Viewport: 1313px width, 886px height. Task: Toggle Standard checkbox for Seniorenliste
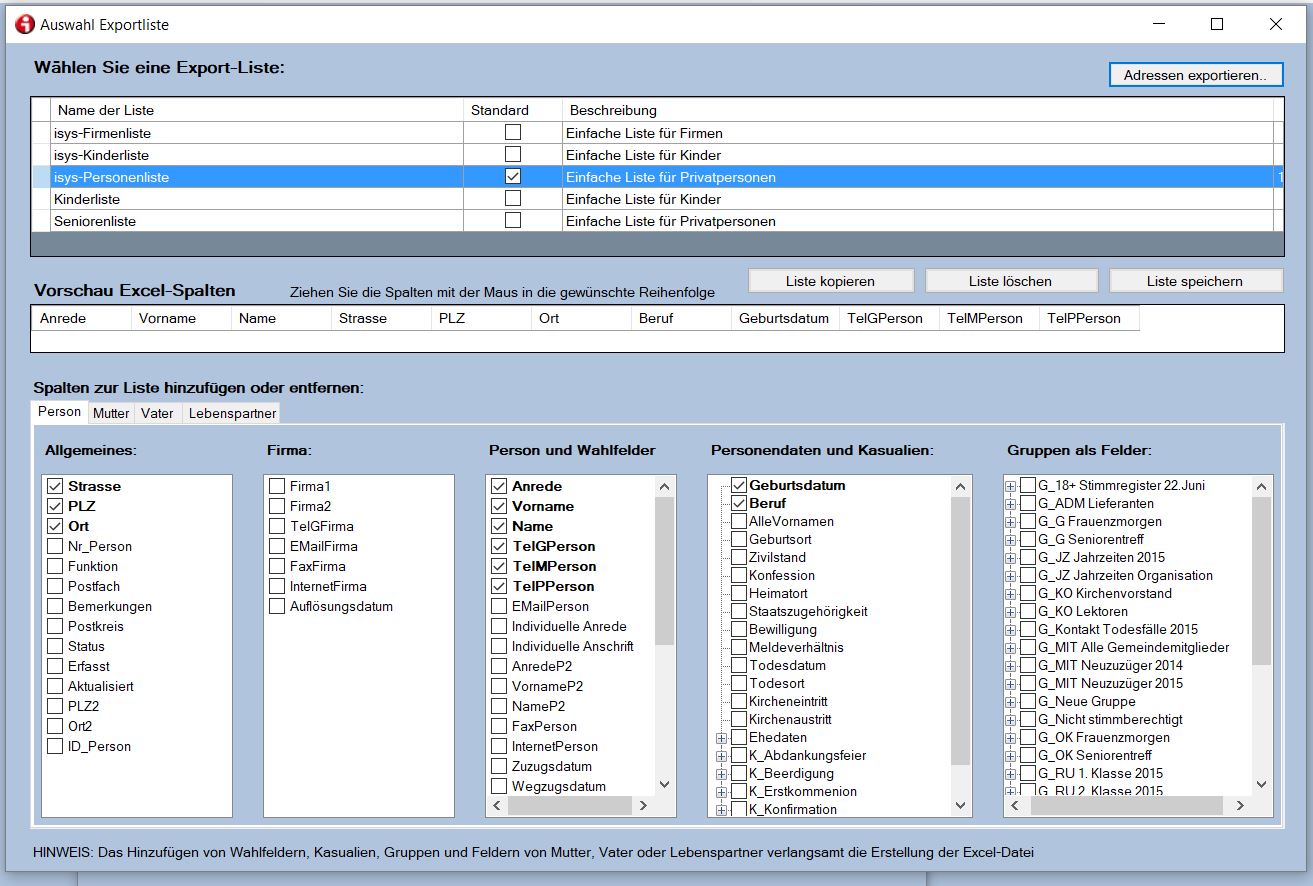coord(513,220)
